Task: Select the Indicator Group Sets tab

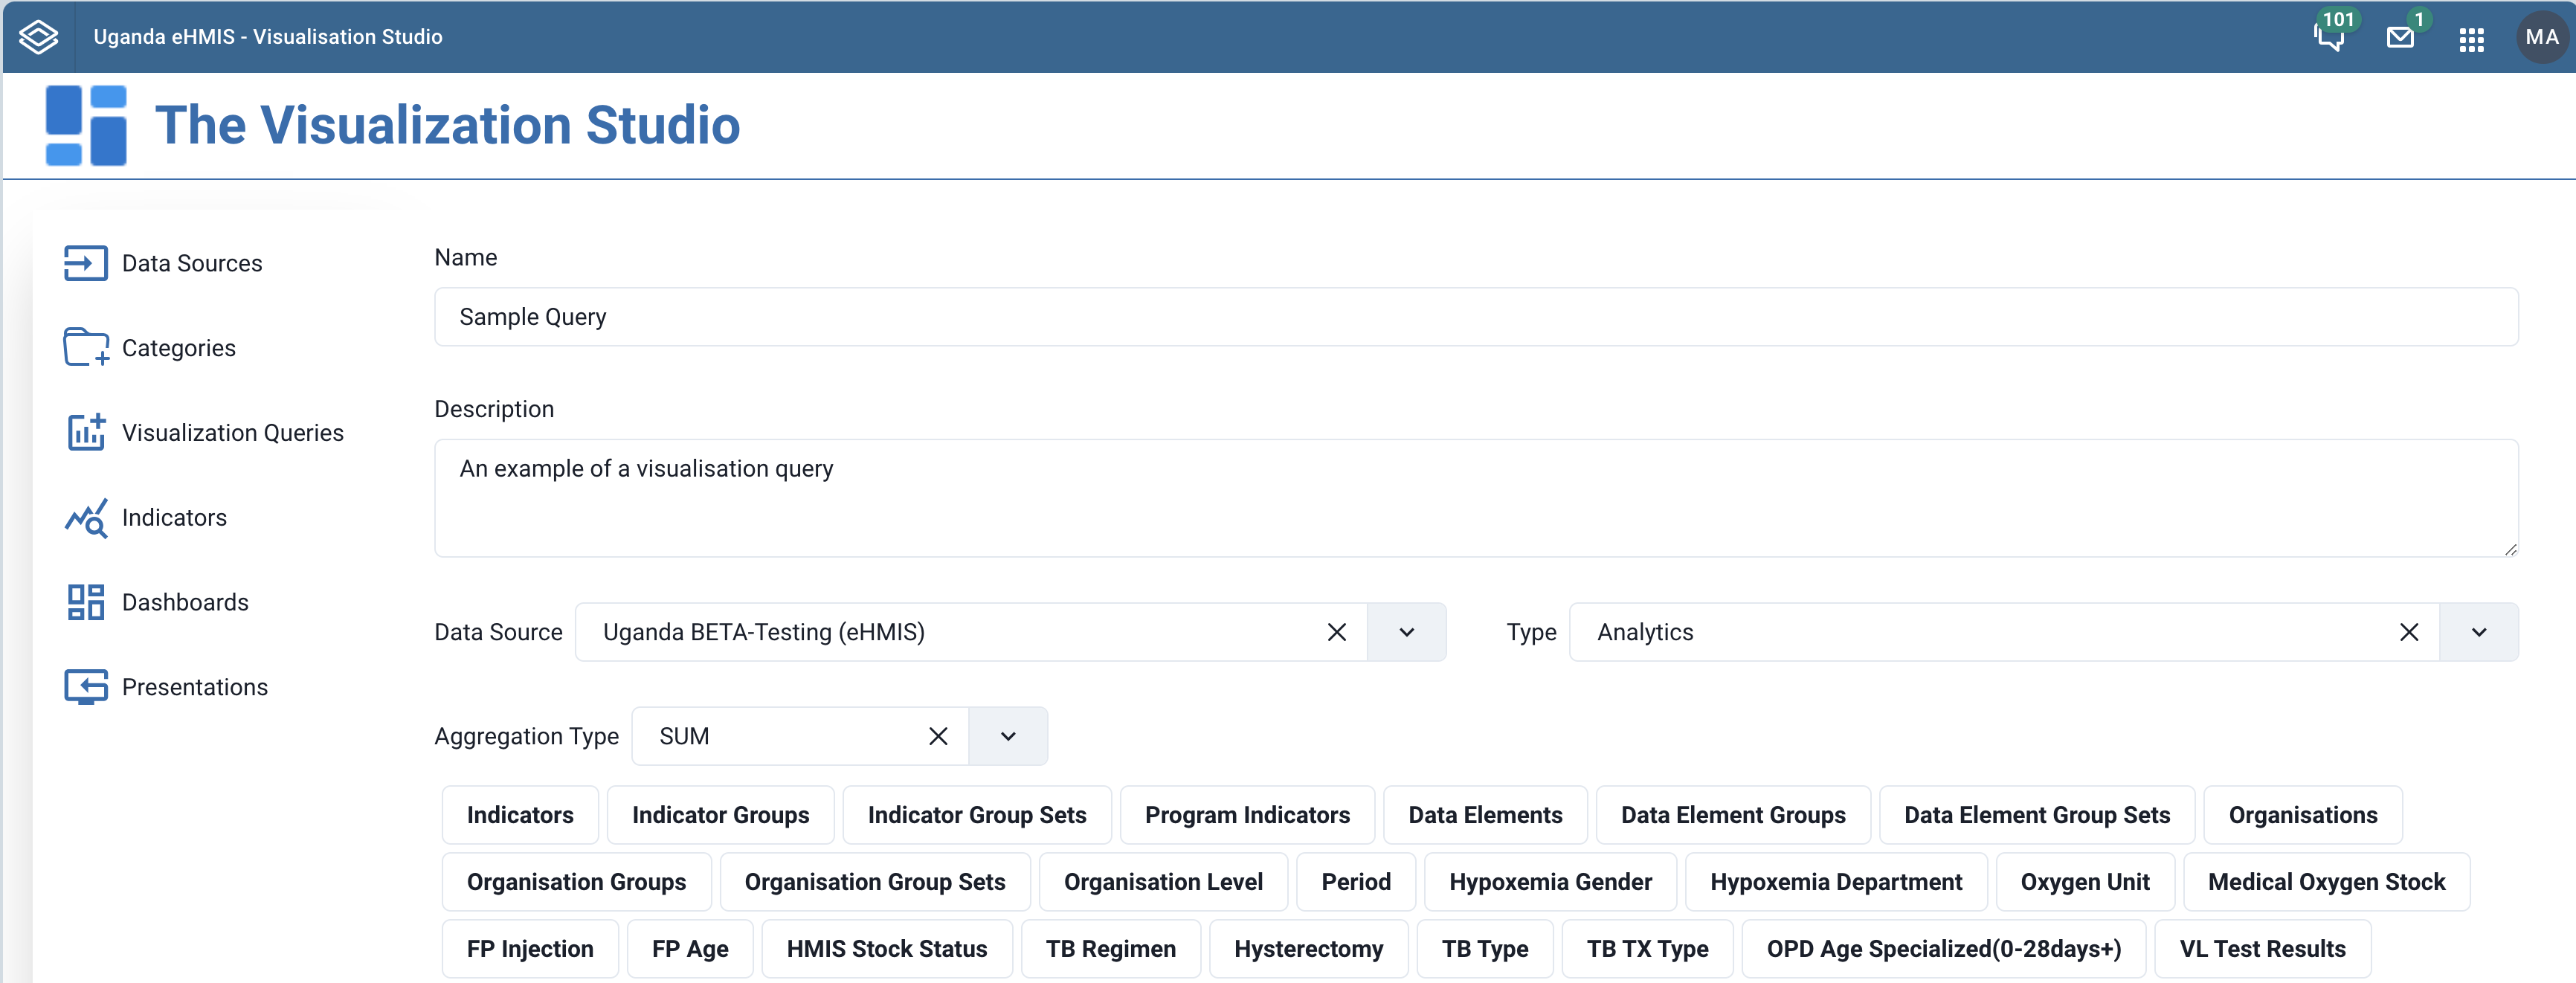Action: point(977,815)
